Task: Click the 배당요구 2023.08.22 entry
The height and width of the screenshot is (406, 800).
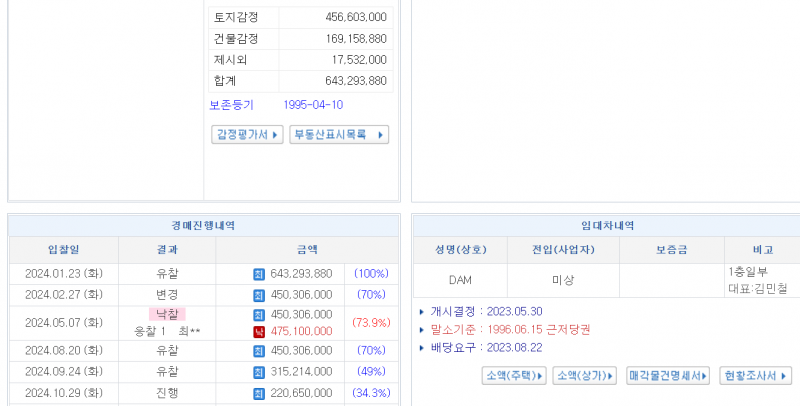Action: (489, 346)
